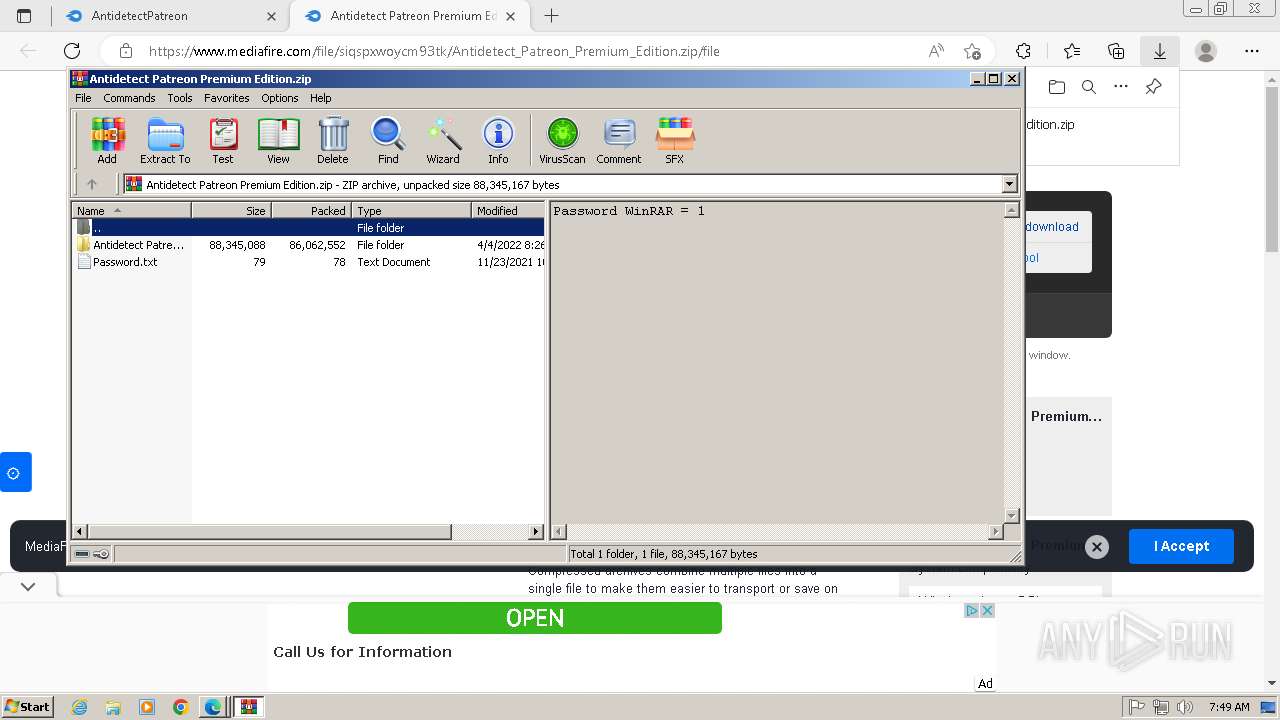This screenshot has height=720, width=1280.
Task: Click the Edge icon in the taskbar
Action: coord(213,707)
